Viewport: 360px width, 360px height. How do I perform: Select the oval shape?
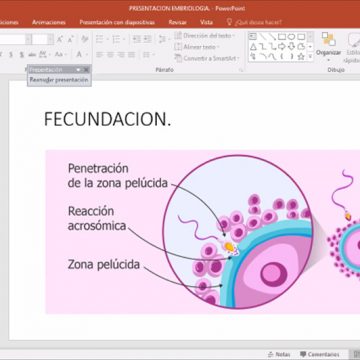click(x=292, y=36)
